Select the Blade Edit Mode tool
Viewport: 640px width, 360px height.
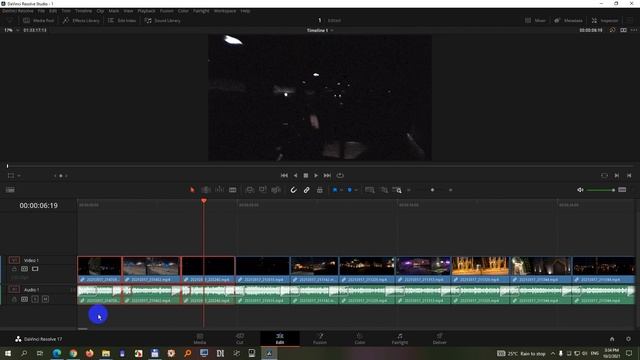tap(233, 190)
